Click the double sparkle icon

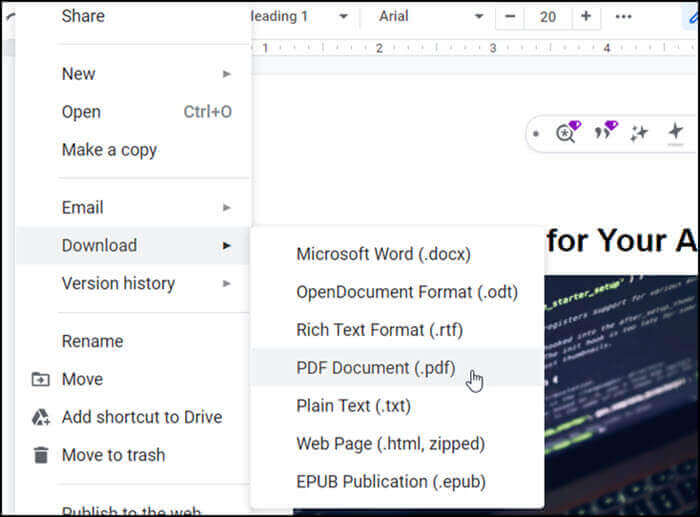coord(639,133)
